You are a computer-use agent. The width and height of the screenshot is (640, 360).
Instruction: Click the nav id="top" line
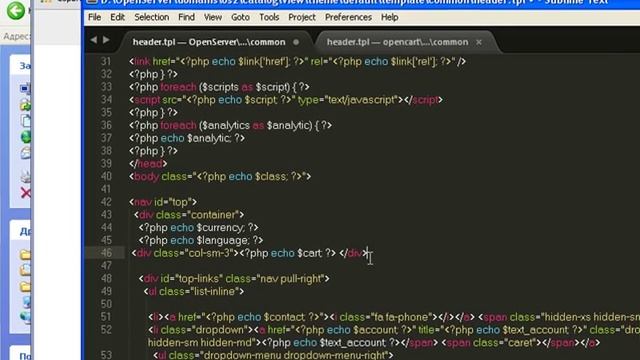163,202
